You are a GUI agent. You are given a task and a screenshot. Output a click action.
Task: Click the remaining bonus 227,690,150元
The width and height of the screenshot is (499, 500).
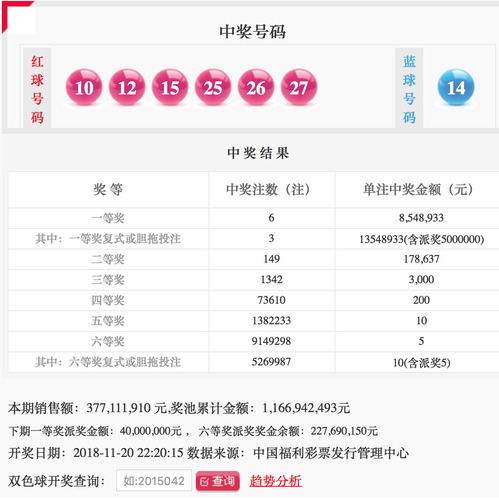(344, 431)
